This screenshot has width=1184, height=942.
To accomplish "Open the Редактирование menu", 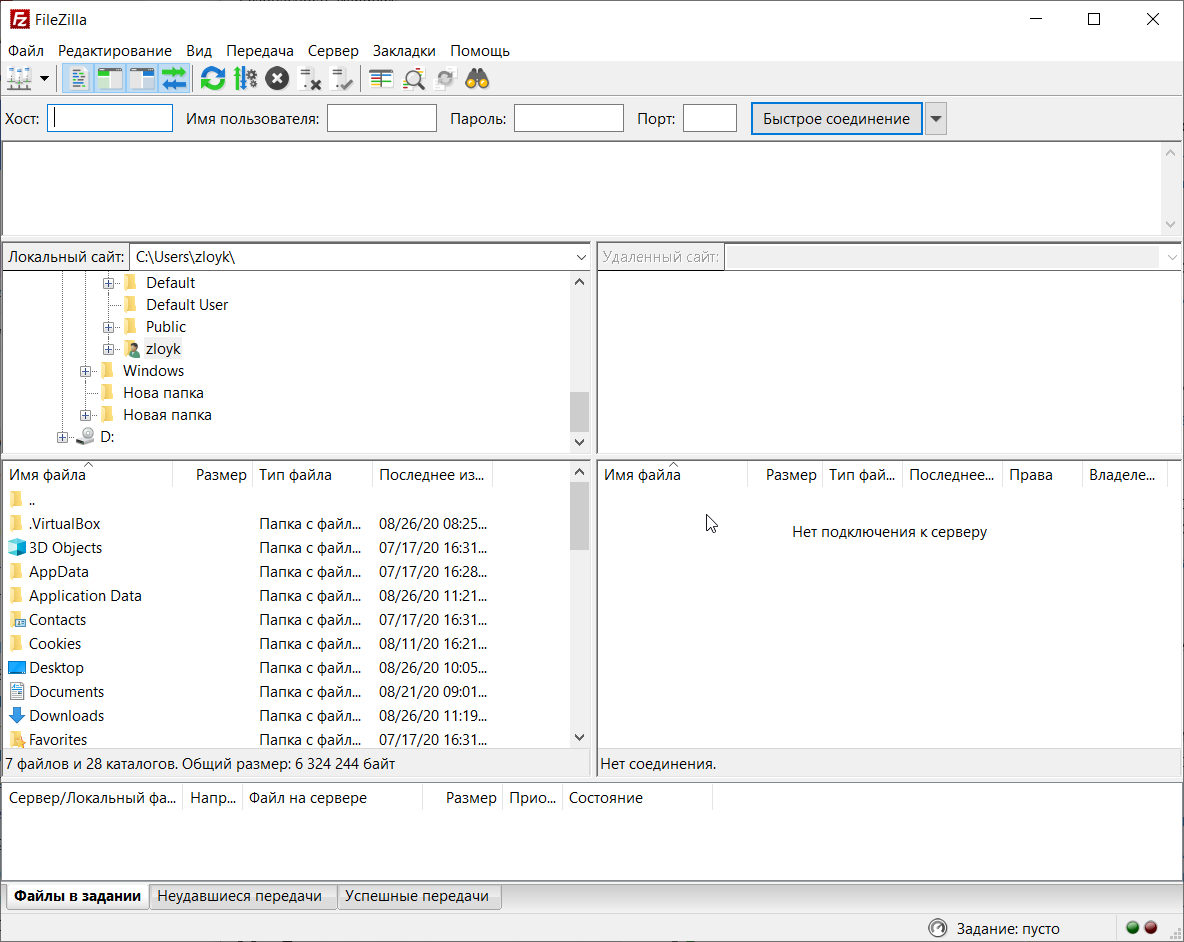I will (115, 51).
